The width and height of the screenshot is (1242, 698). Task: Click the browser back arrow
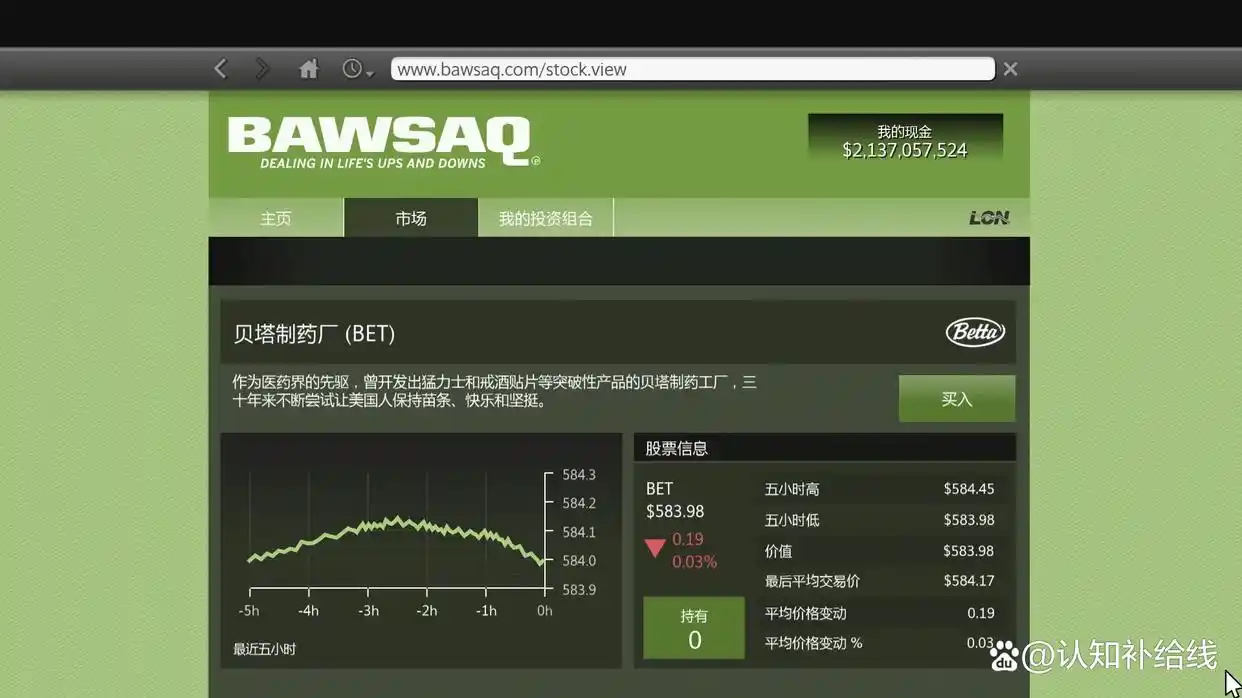[221, 68]
